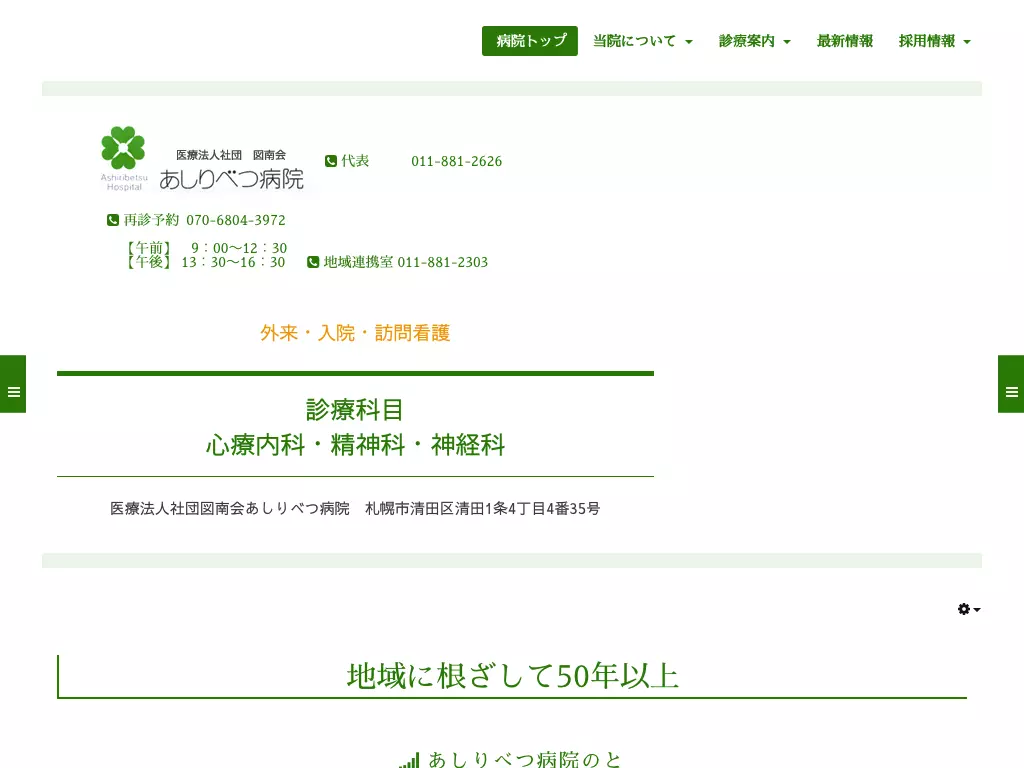Click the 診療科目 heading
The image size is (1024, 768).
[x=355, y=409]
